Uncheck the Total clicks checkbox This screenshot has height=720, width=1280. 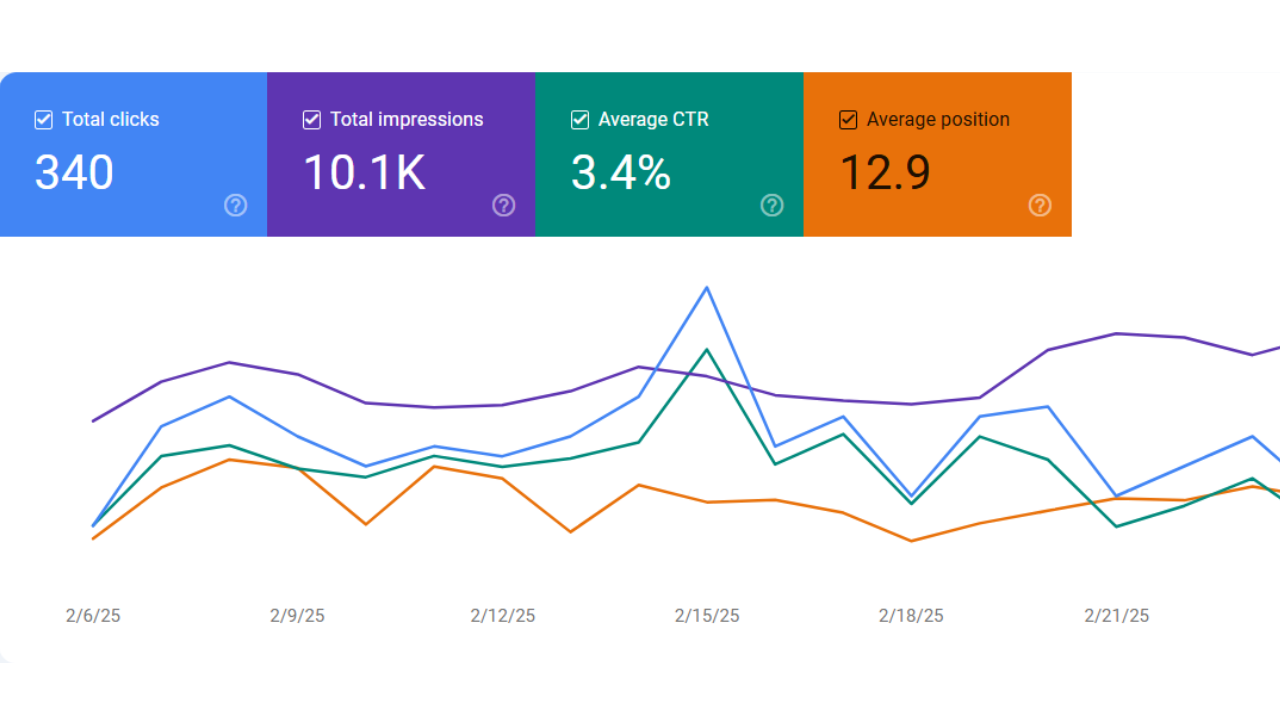click(x=43, y=120)
